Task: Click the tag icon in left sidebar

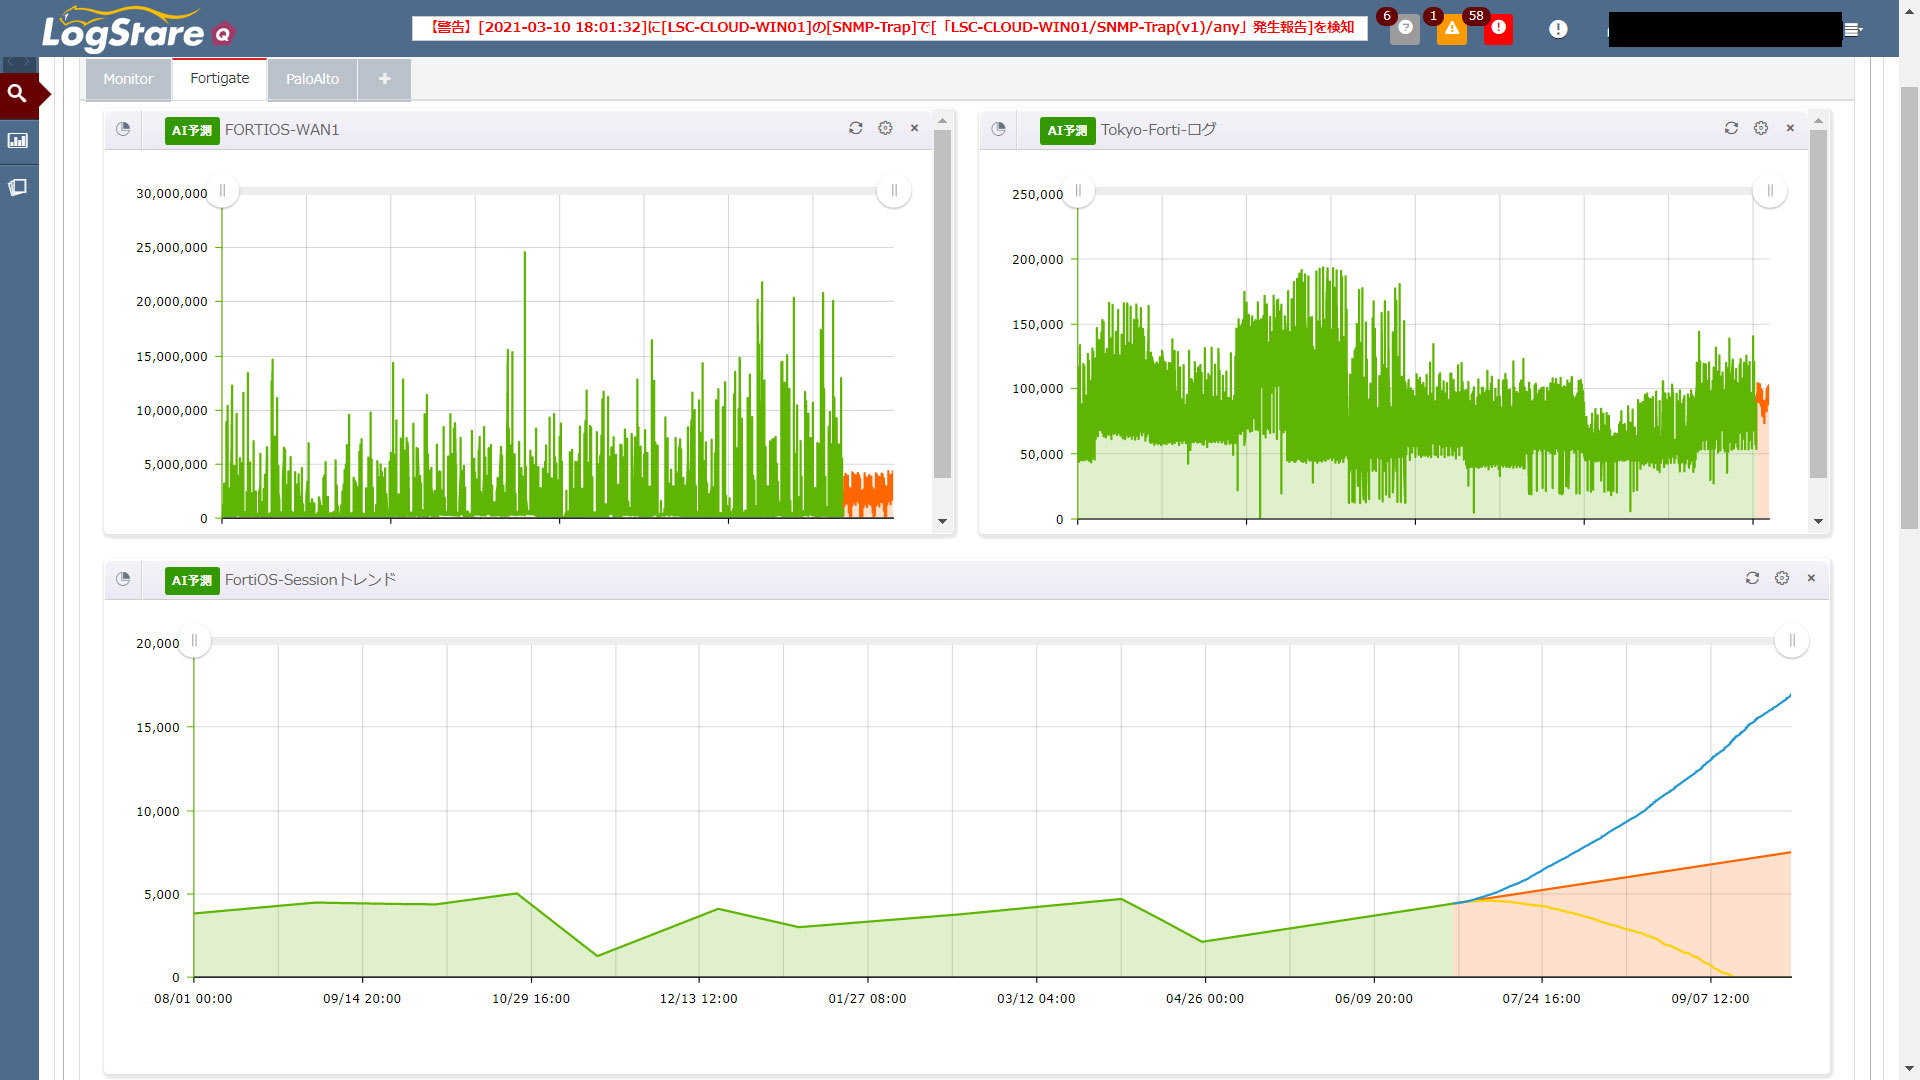Action: [x=17, y=187]
